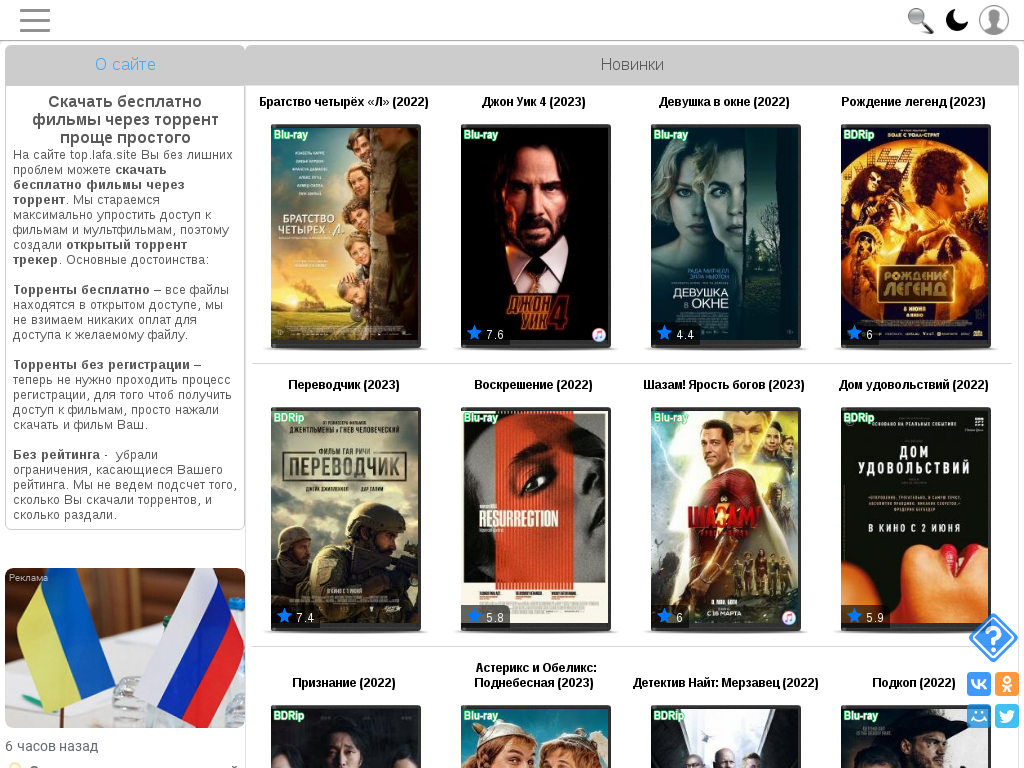Open the Подкоп (2022) title link
The width and height of the screenshot is (1024, 768).
(914, 682)
